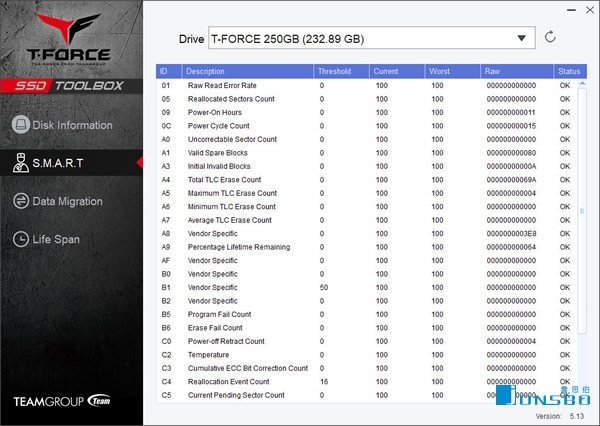Image resolution: width=600 pixels, height=426 pixels.
Task: Close the SSD Toolbox window
Action: click(x=590, y=10)
